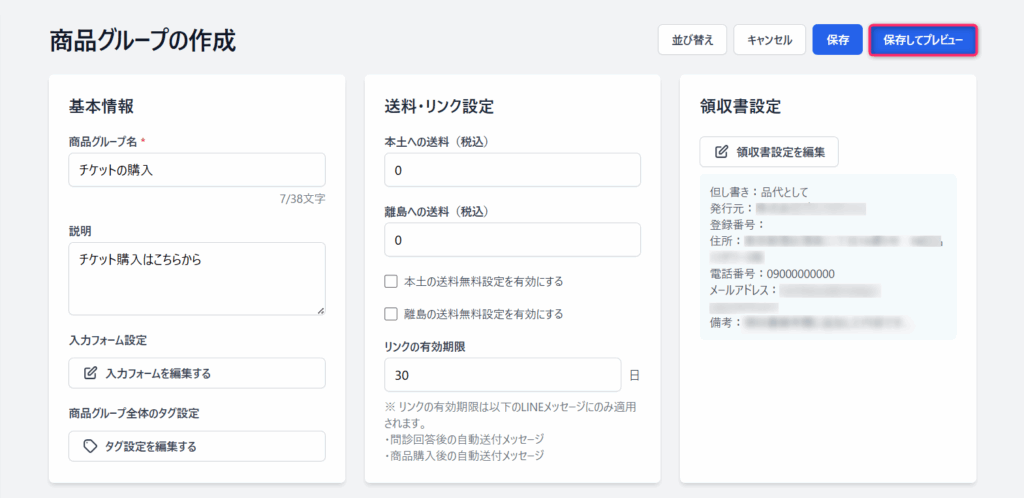Click into the 説明 text area
This screenshot has height=498, width=1024.
click(197, 278)
